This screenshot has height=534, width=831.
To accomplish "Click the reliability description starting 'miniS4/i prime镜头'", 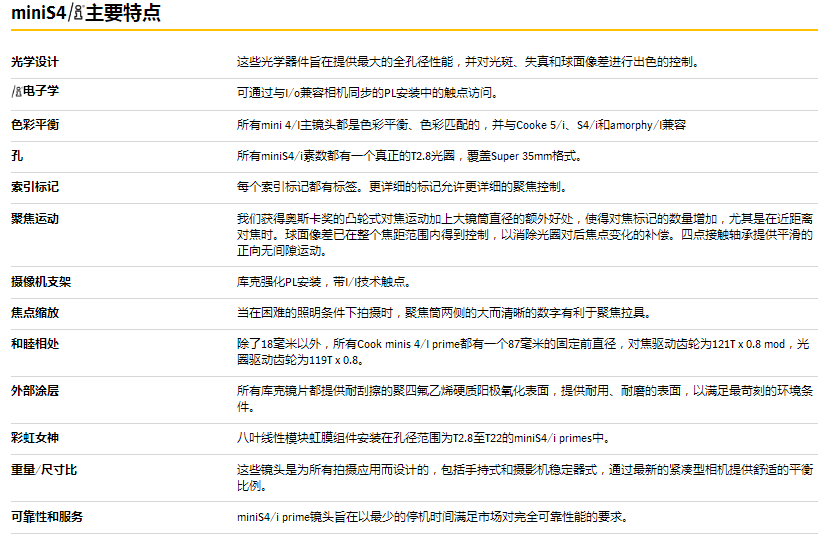I will (x=433, y=517).
